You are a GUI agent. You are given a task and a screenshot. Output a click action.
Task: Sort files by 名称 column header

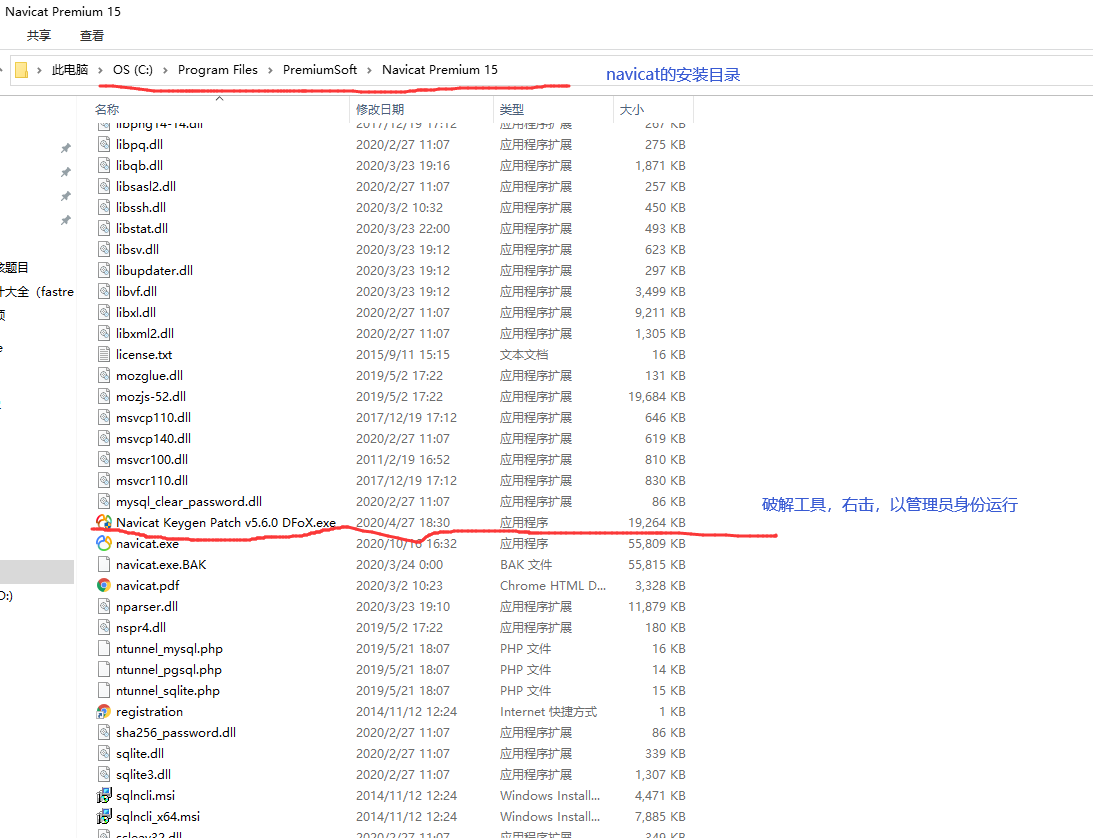point(107,109)
